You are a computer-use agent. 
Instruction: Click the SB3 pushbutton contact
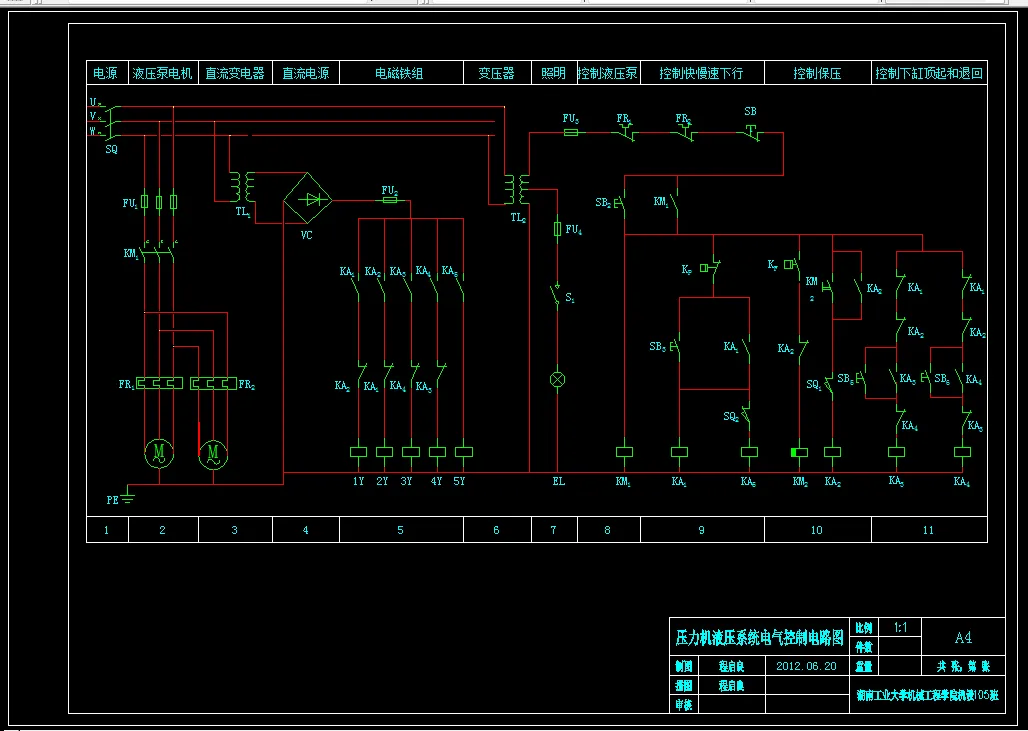pyautogui.click(x=676, y=347)
